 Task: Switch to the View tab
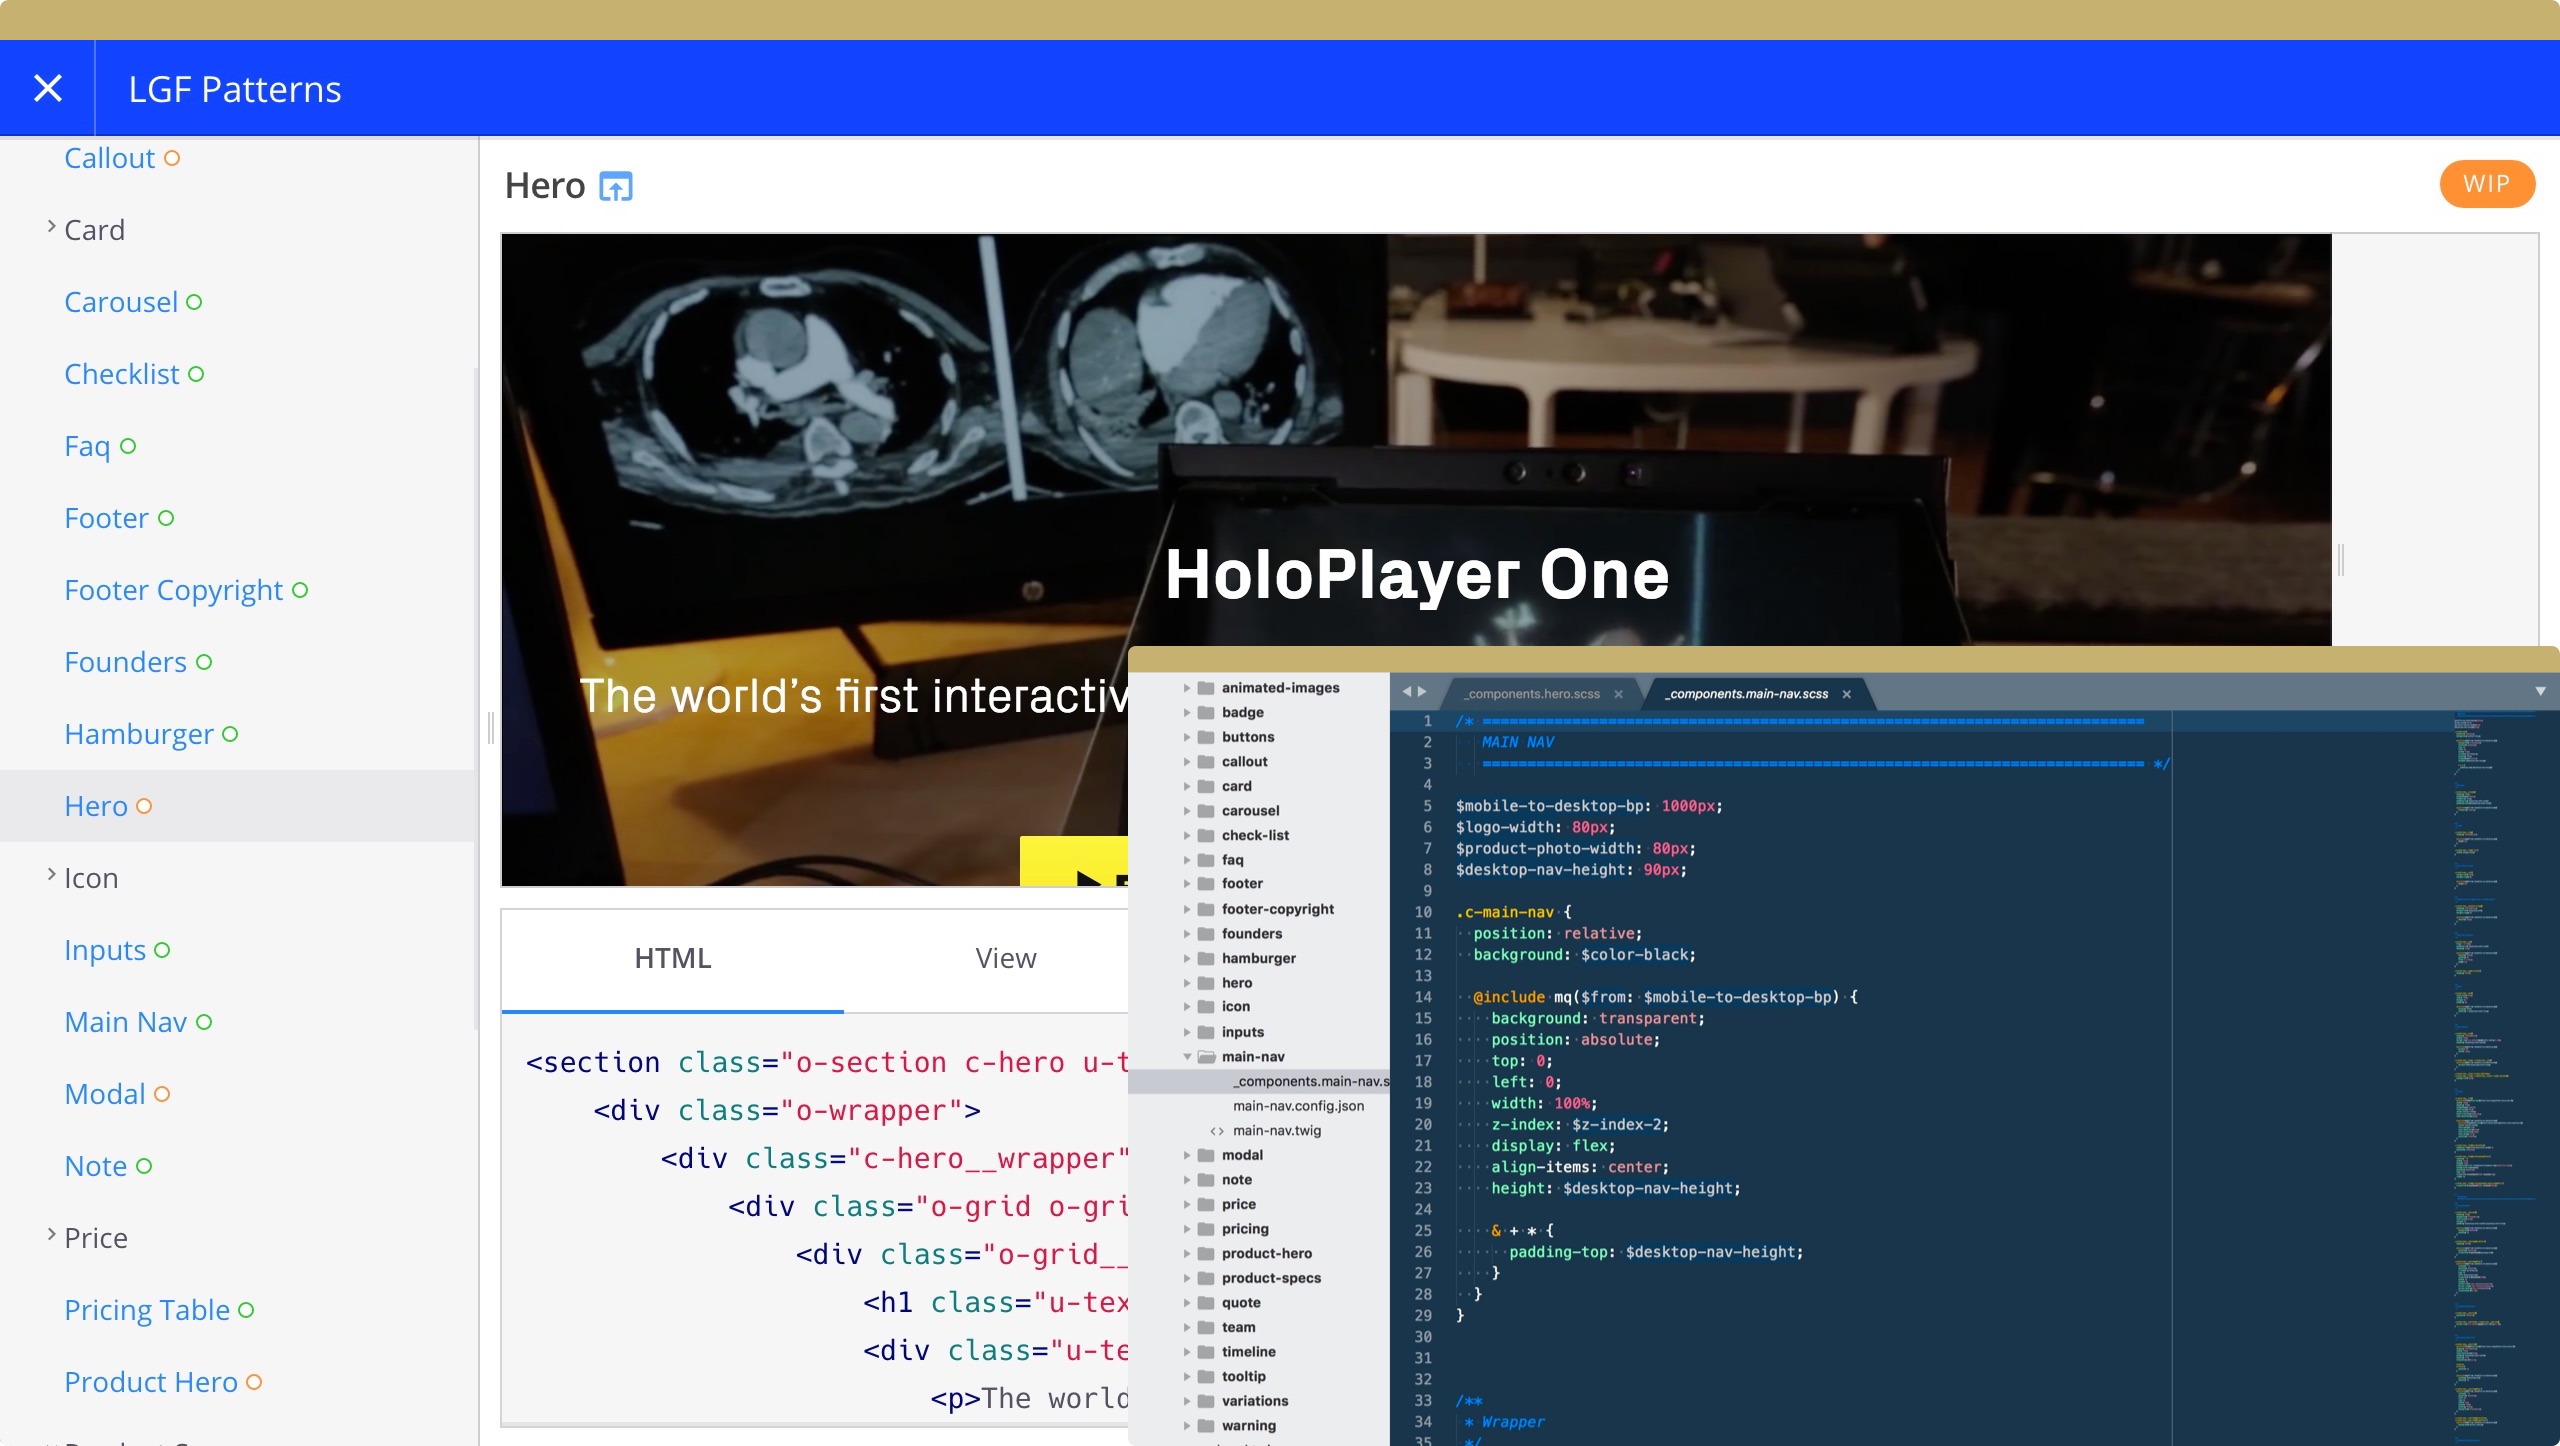(1005, 958)
